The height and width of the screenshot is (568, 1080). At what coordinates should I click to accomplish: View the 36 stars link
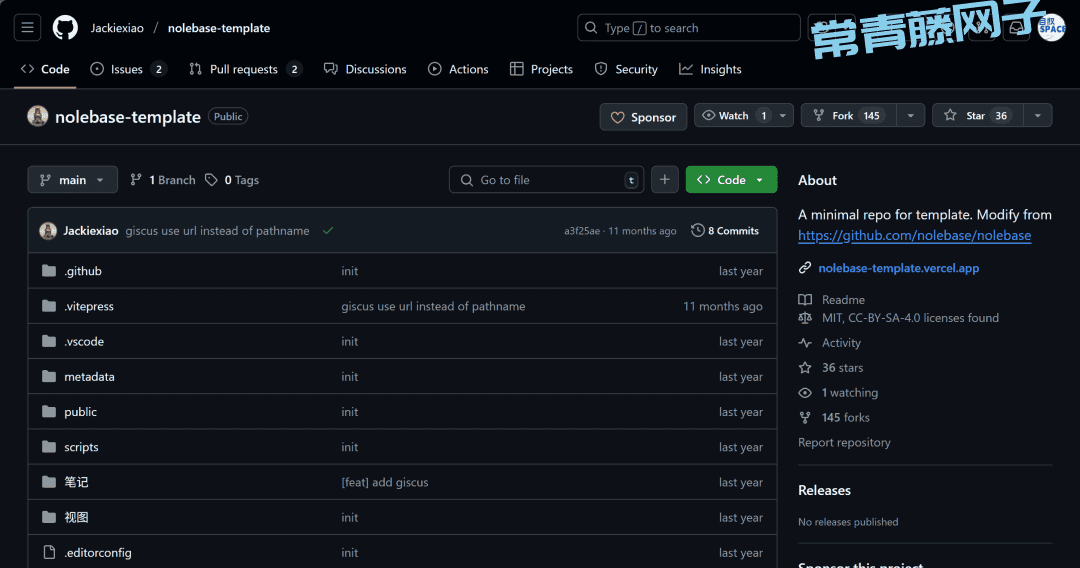(842, 368)
